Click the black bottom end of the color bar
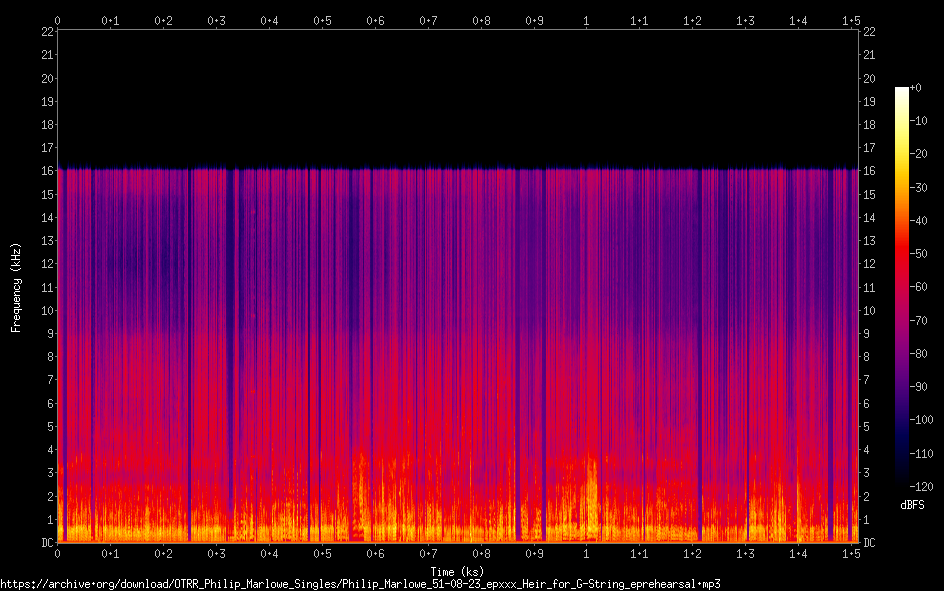 901,483
